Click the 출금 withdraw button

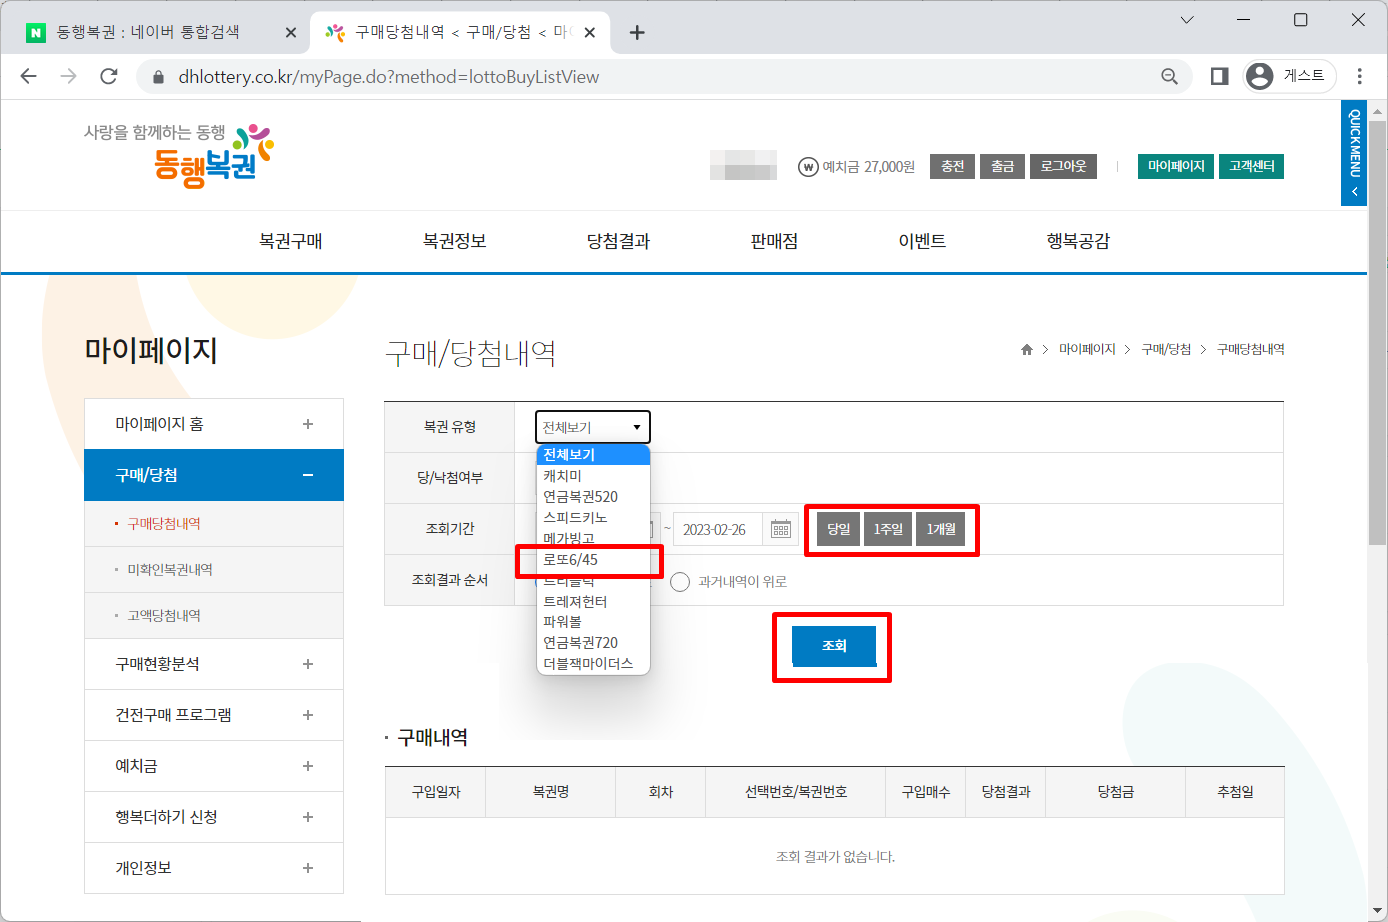1003,166
